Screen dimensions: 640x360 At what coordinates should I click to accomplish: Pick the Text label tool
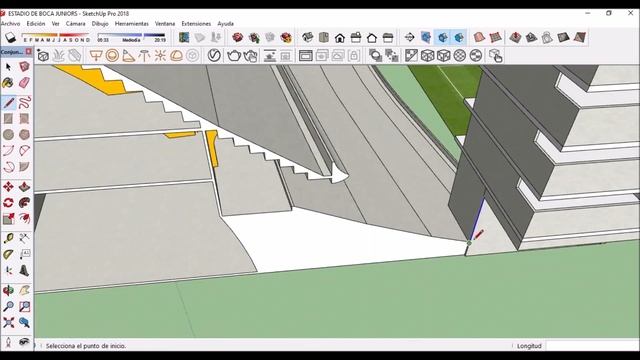click(24, 255)
